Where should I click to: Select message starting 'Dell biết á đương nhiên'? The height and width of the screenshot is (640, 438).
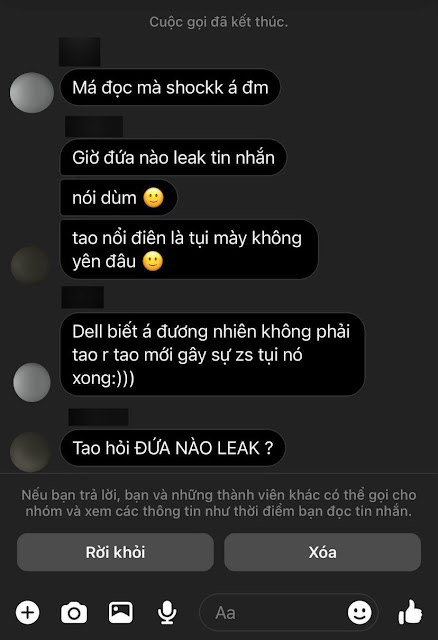click(x=212, y=354)
